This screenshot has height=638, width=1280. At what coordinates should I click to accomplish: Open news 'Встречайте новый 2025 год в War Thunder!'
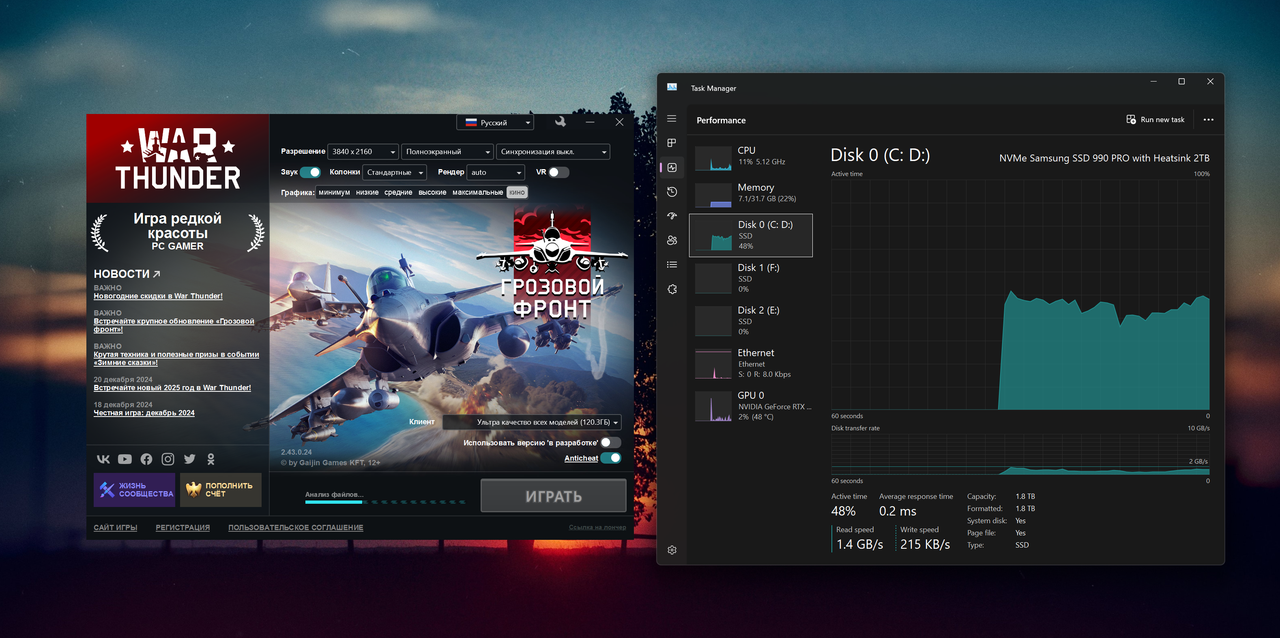172,388
